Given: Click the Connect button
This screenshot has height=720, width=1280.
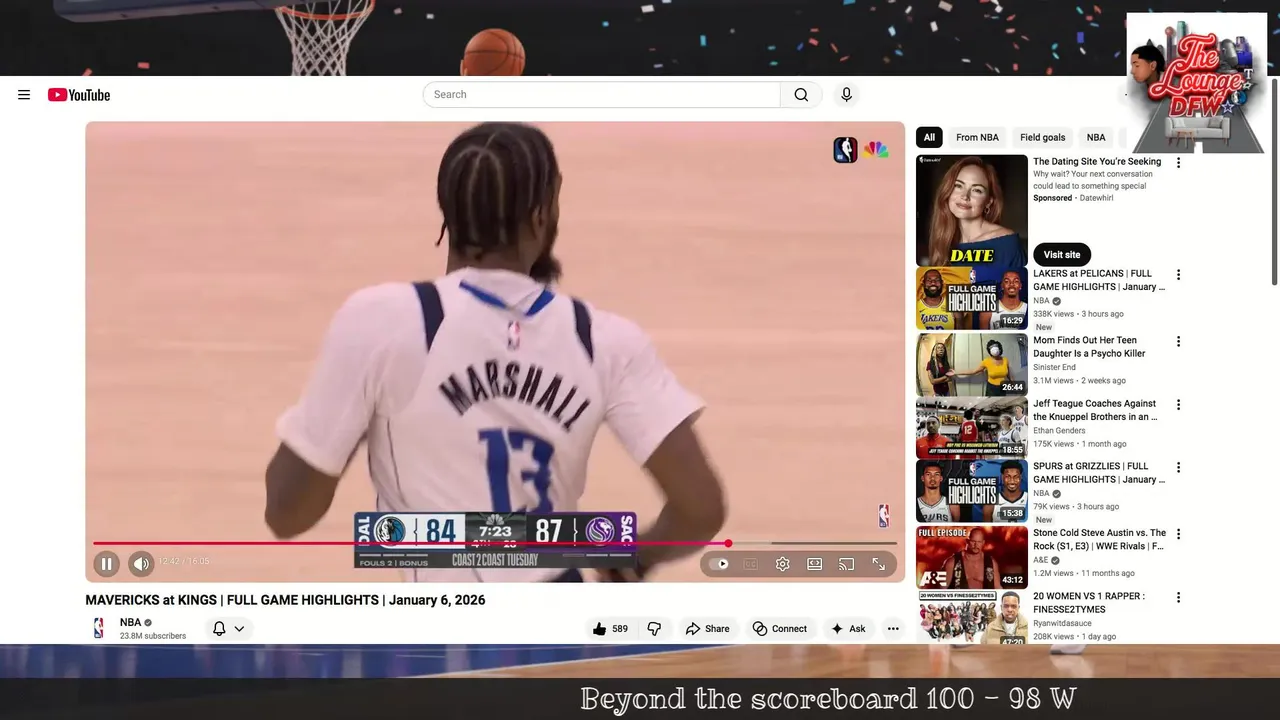Looking at the screenshot, I should point(780,629).
